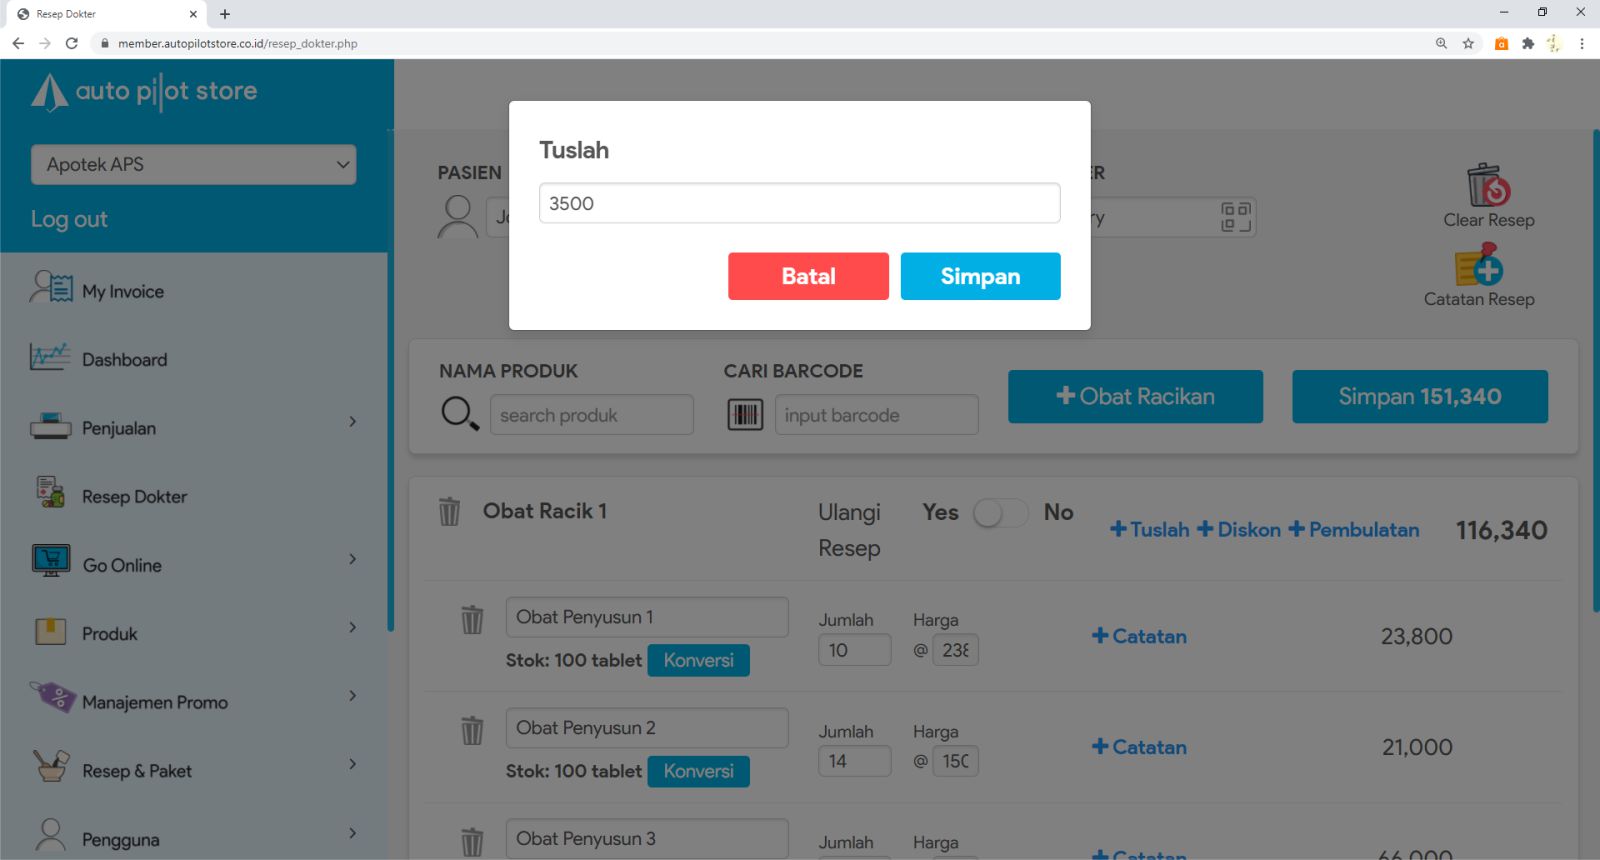Delete Obat Racik 1 with trash icon

coord(449,512)
